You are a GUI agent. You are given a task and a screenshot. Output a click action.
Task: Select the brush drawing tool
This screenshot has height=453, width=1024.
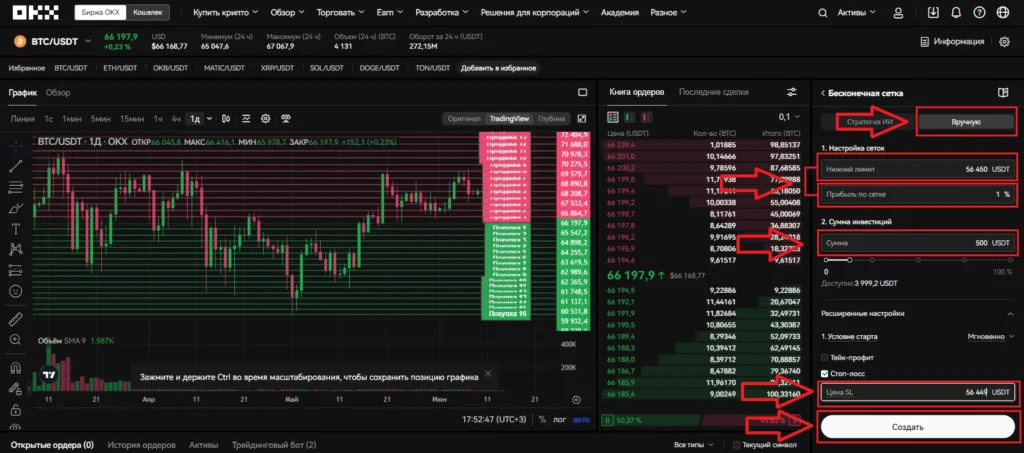(x=16, y=208)
